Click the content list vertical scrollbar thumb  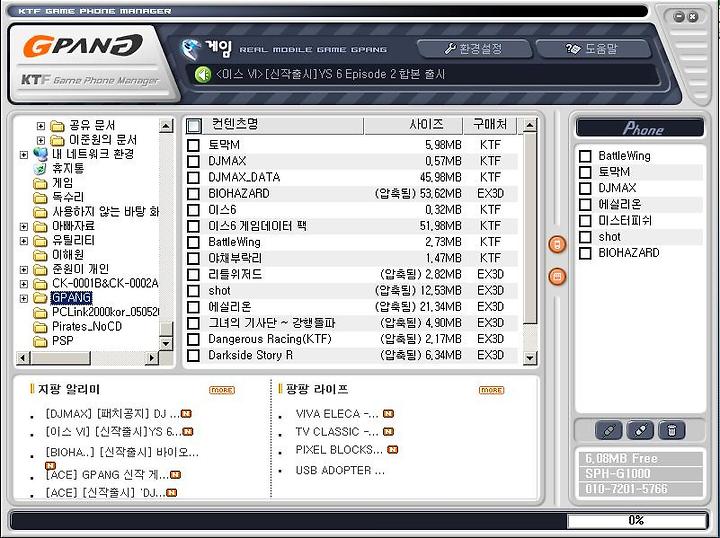530,228
